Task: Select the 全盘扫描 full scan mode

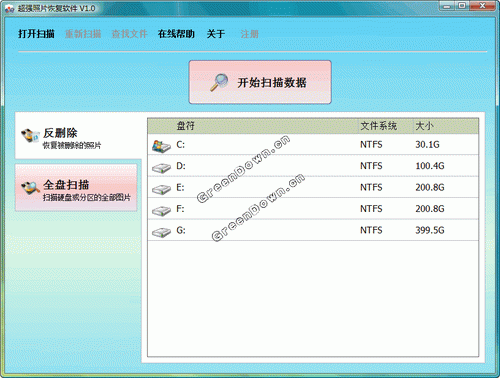Action: click(76, 188)
